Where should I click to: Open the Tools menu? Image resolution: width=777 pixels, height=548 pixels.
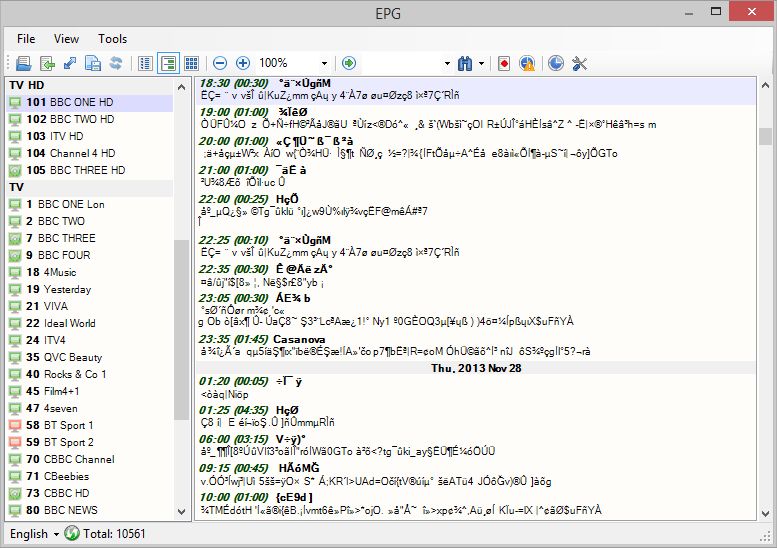point(112,39)
